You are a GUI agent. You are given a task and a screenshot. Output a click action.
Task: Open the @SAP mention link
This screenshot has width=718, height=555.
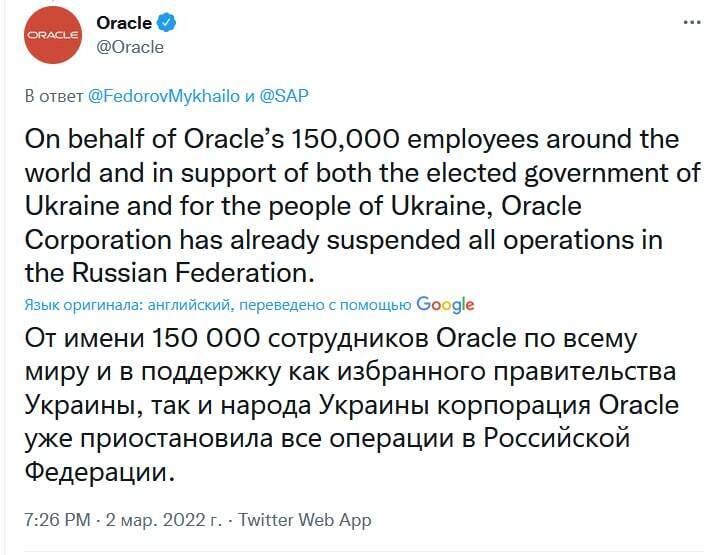click(x=285, y=97)
